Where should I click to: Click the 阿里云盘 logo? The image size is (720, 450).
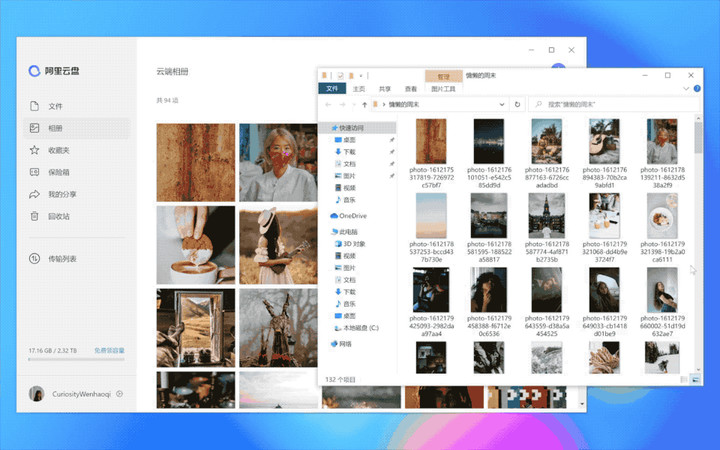point(54,71)
